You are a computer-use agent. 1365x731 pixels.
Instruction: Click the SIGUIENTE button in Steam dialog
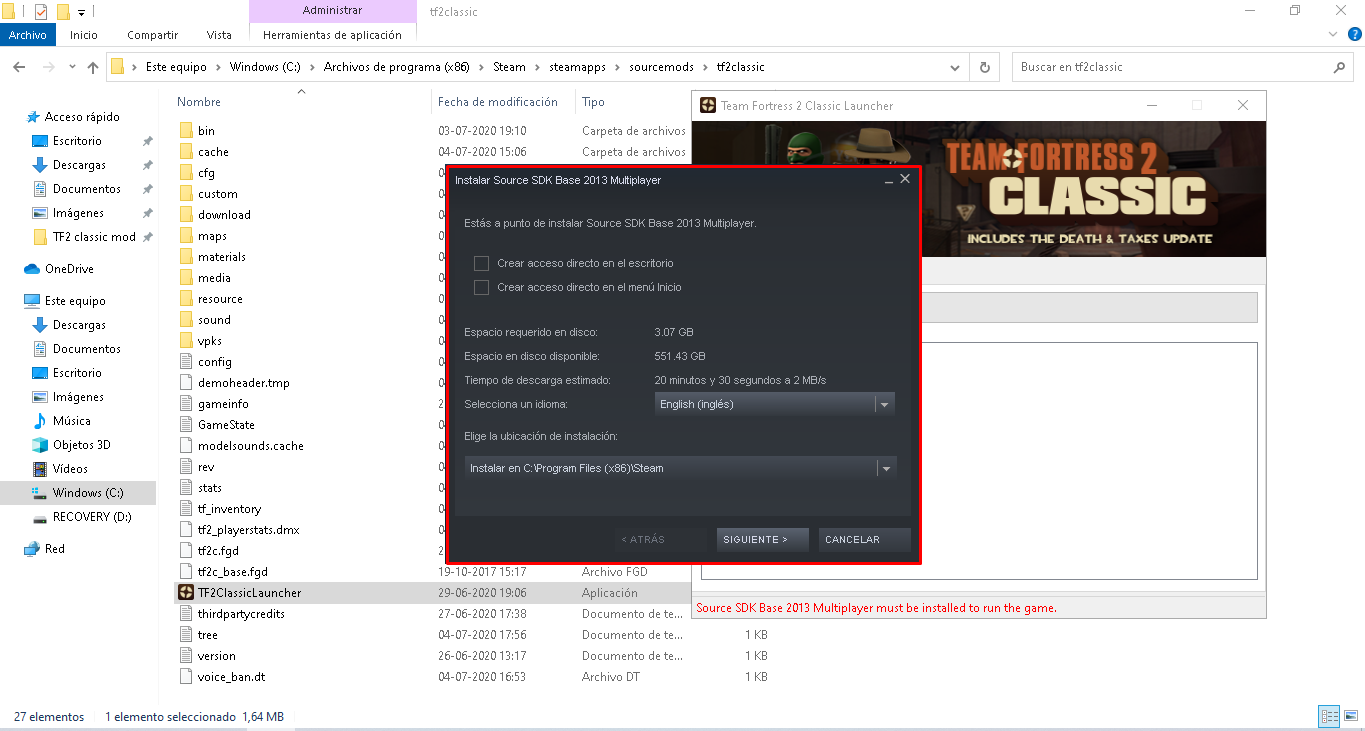[763, 539]
